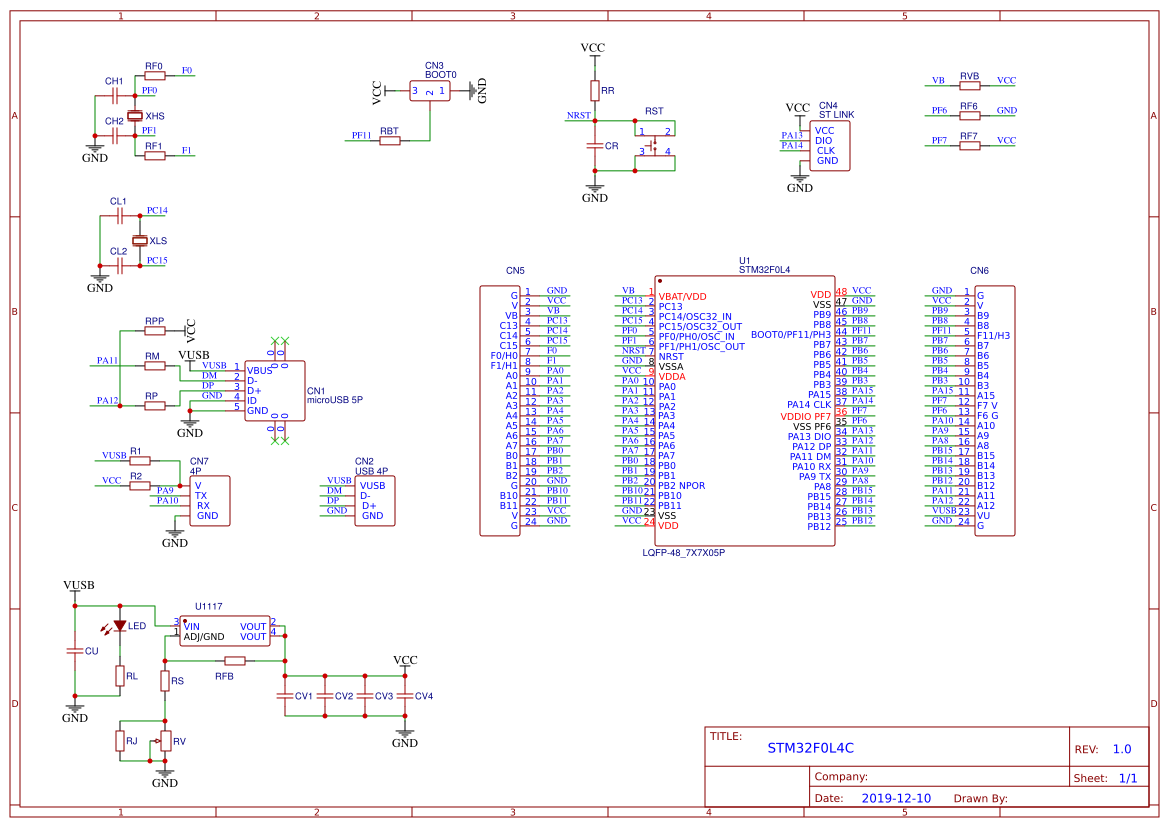Click the STM32F0L4C title text
The width and height of the screenshot is (1169, 827).
click(x=810, y=748)
